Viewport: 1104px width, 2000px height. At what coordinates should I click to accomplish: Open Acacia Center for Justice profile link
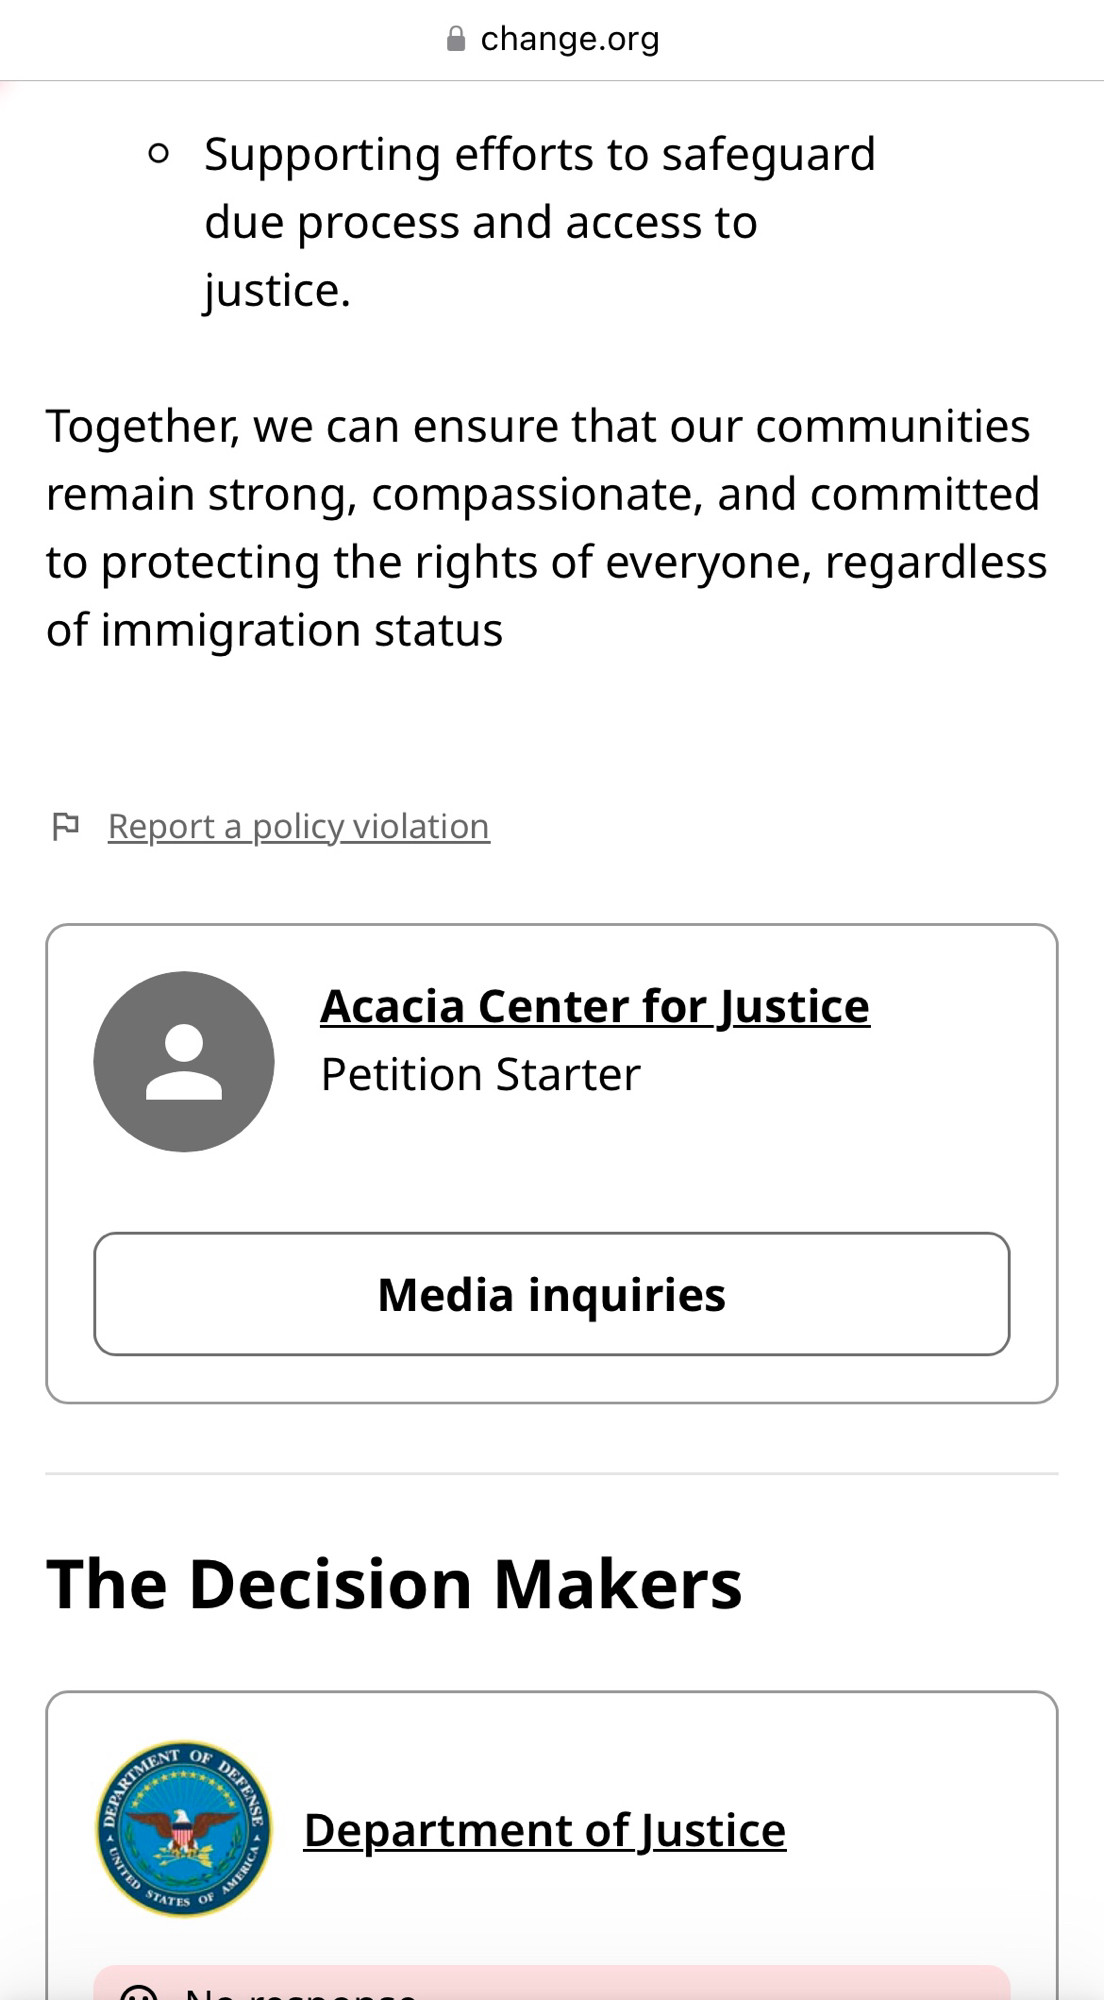(595, 1006)
